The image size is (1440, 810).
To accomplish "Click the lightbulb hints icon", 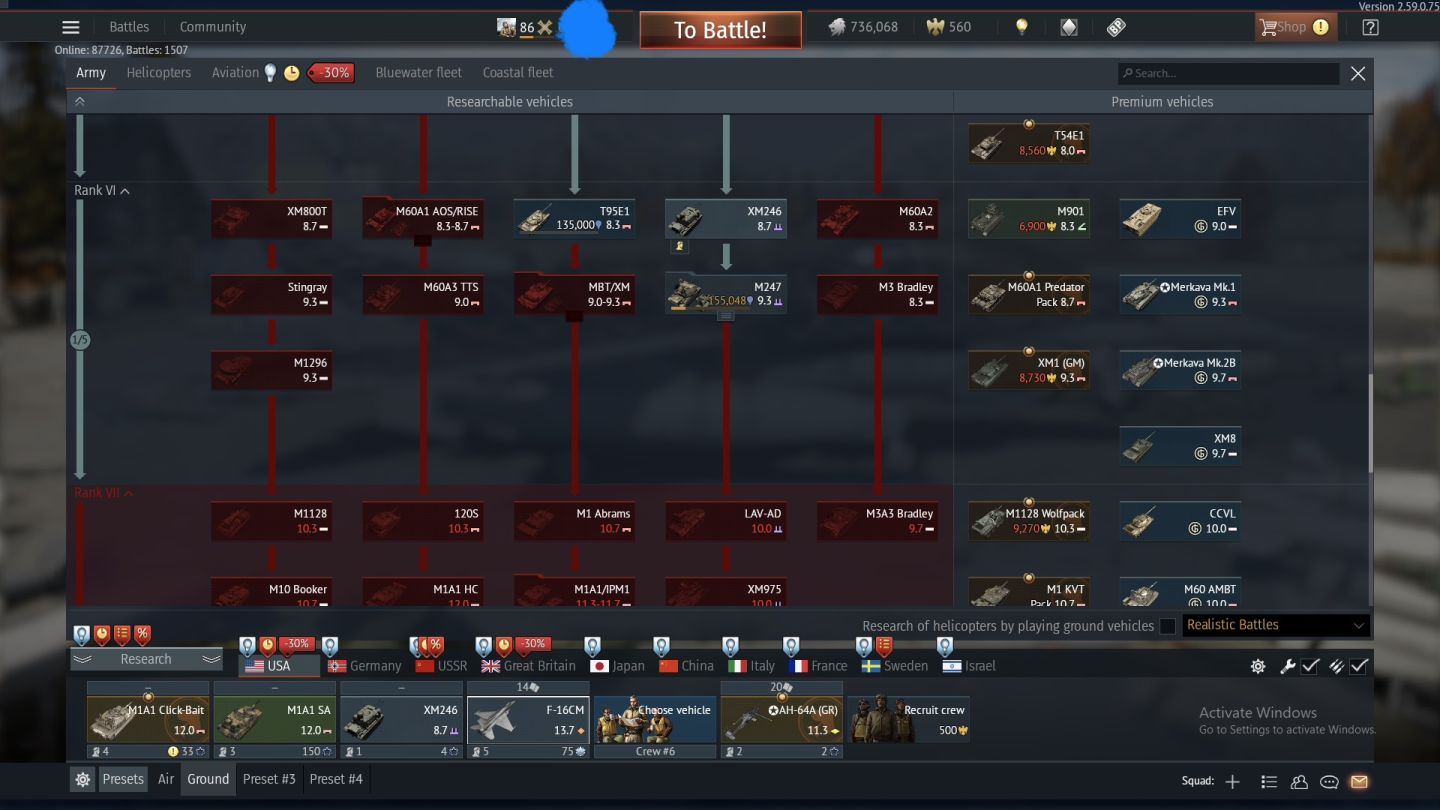I will coord(1021,27).
